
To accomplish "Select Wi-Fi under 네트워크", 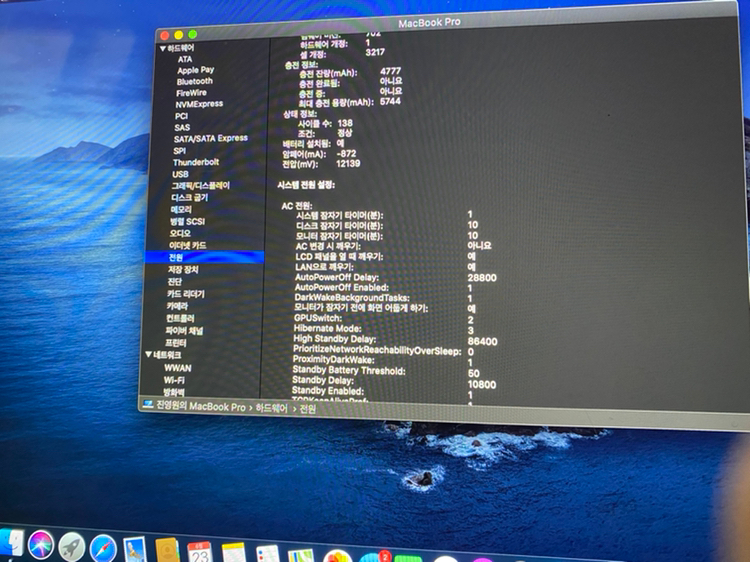I will point(174,380).
